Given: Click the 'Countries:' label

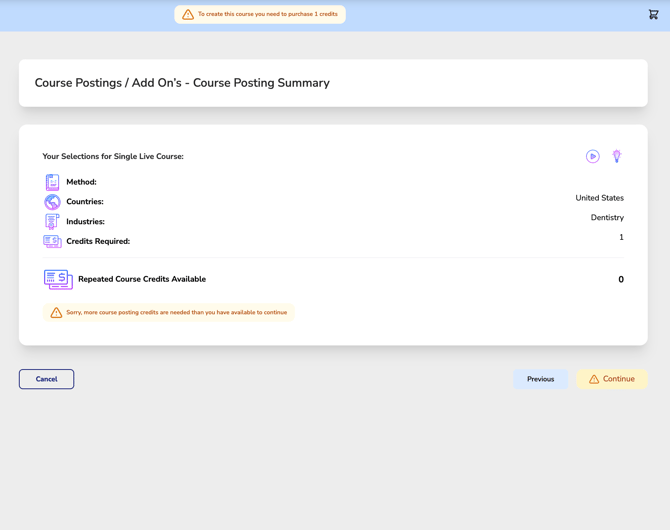Looking at the screenshot, I should coord(85,202).
